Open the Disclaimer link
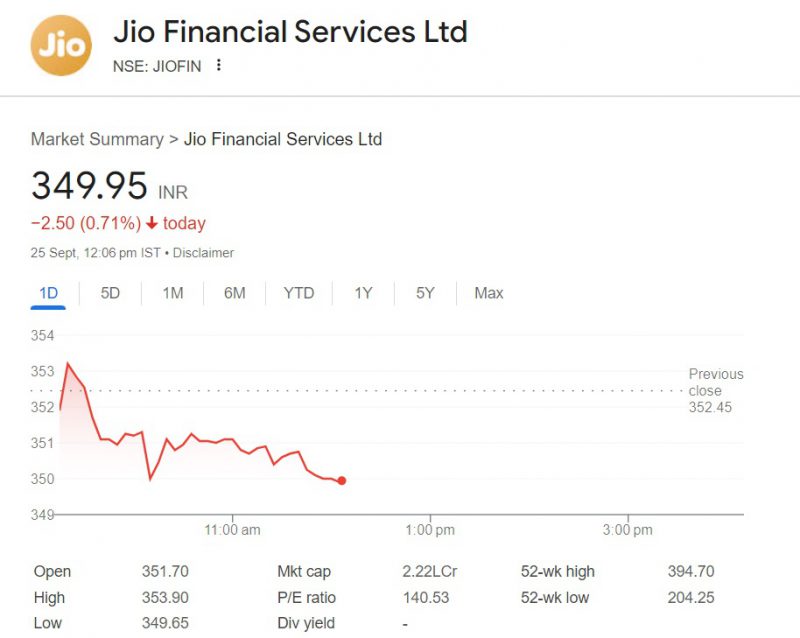The image size is (800, 638). [204, 253]
